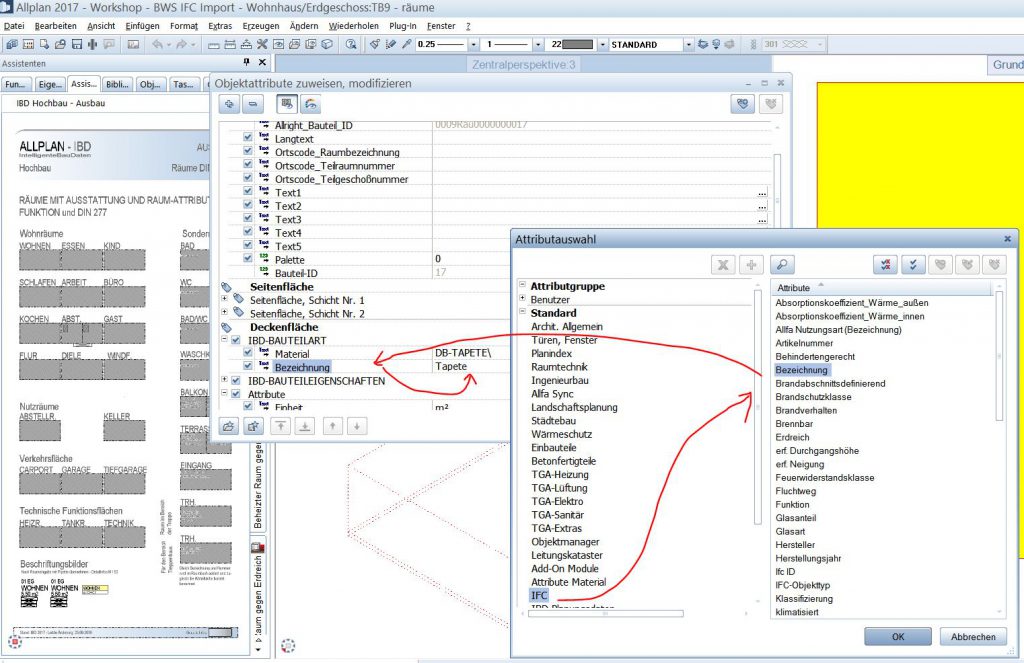
Task: Select the magnifier search icon in Attributauswahl
Action: pyautogui.click(x=781, y=264)
